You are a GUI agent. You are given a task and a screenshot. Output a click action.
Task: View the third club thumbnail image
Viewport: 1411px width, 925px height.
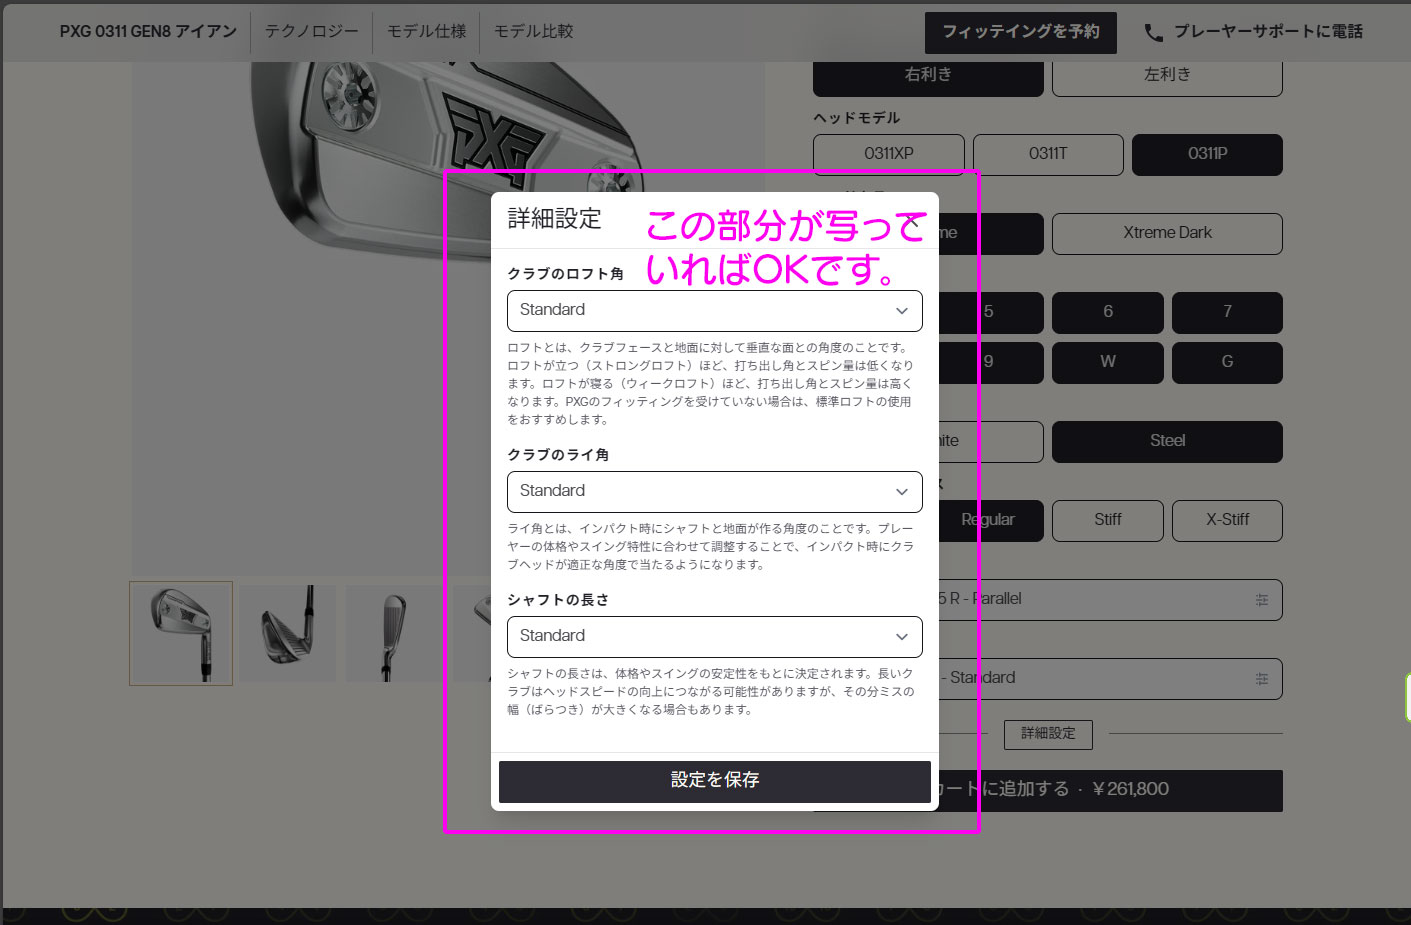393,633
